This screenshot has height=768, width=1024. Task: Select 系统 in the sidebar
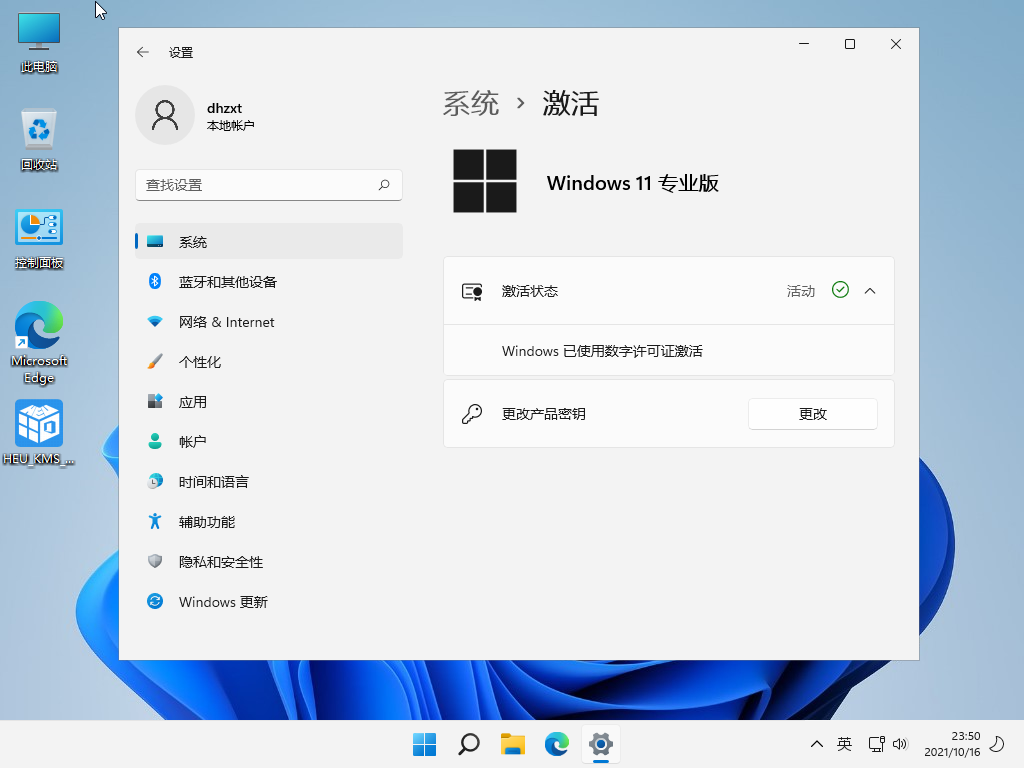tap(268, 242)
